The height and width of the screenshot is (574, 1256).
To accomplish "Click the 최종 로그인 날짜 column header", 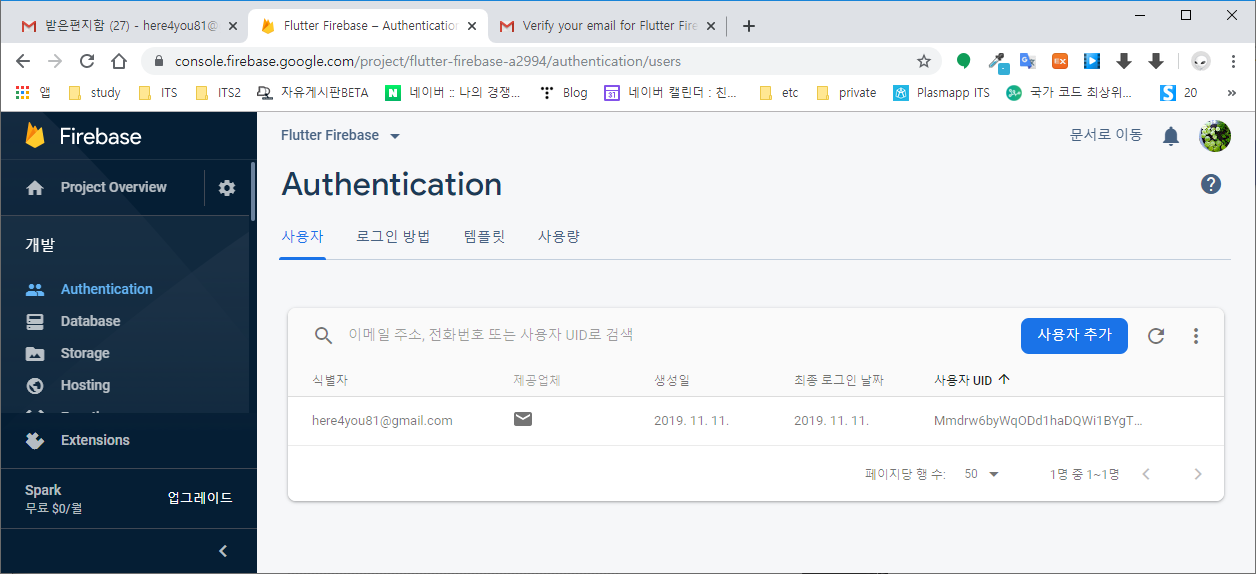I will pos(838,380).
